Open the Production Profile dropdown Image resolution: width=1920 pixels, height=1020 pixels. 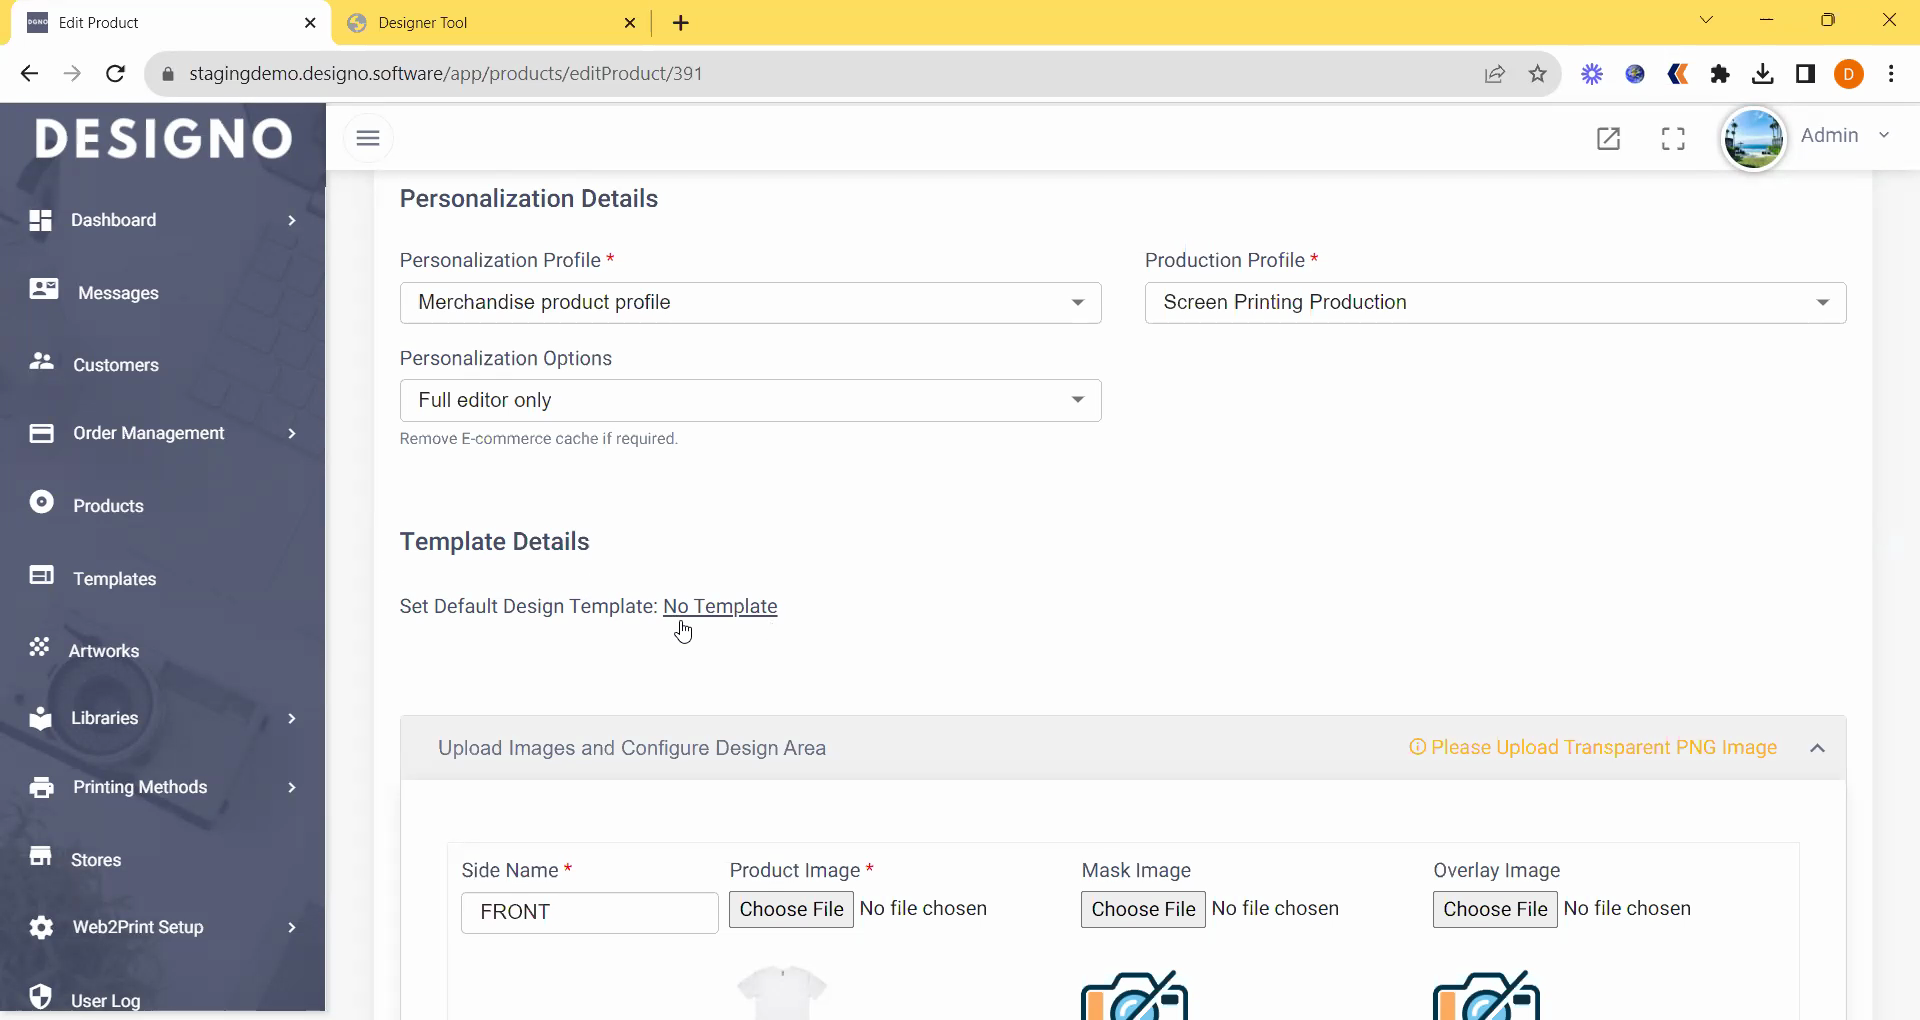pyautogui.click(x=1494, y=303)
